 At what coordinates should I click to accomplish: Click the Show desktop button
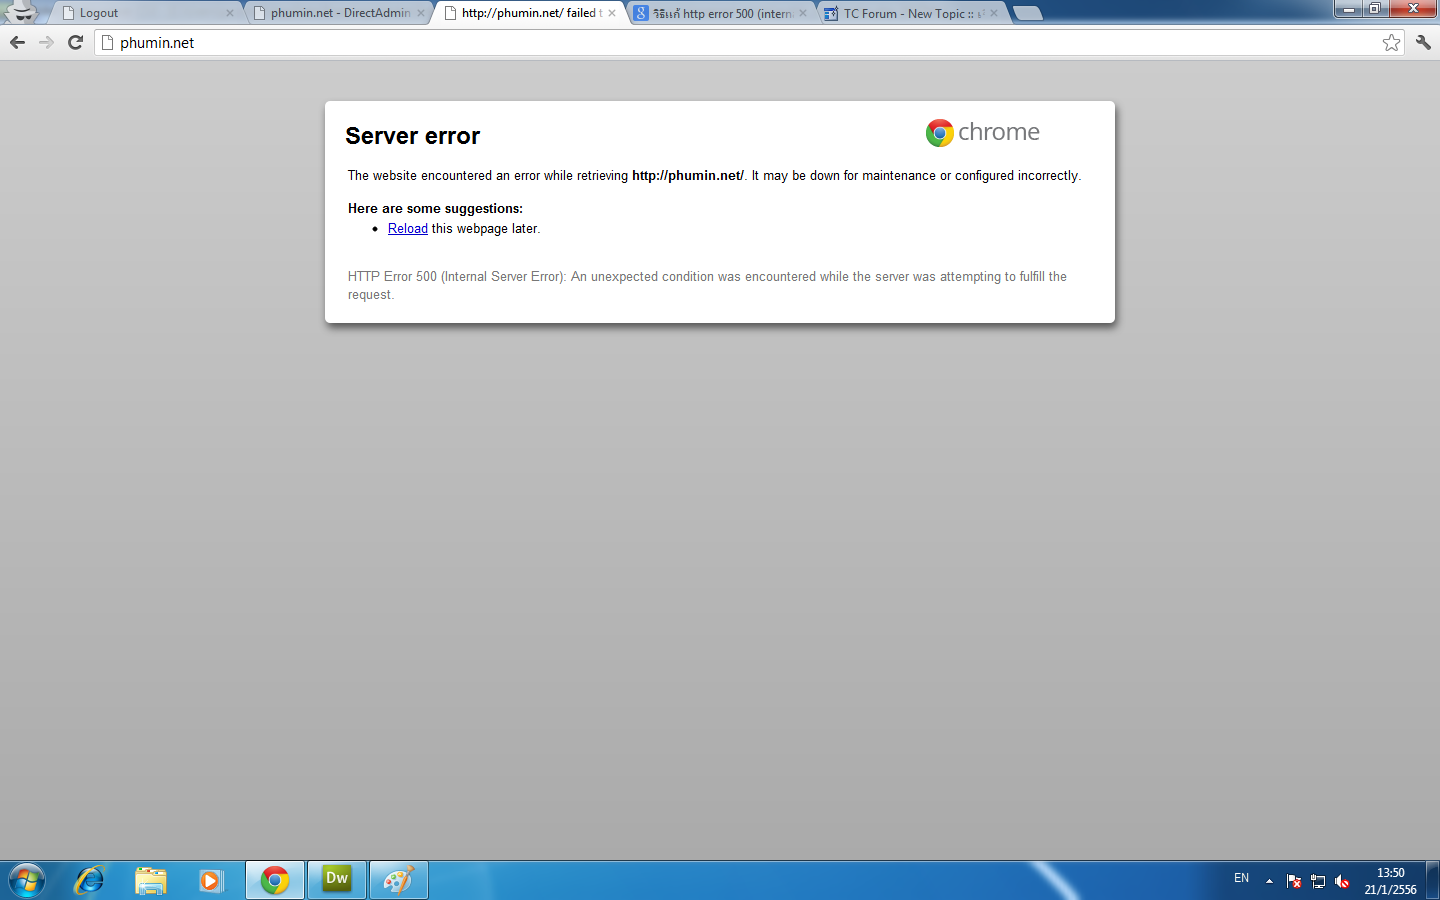[x=1433, y=881]
